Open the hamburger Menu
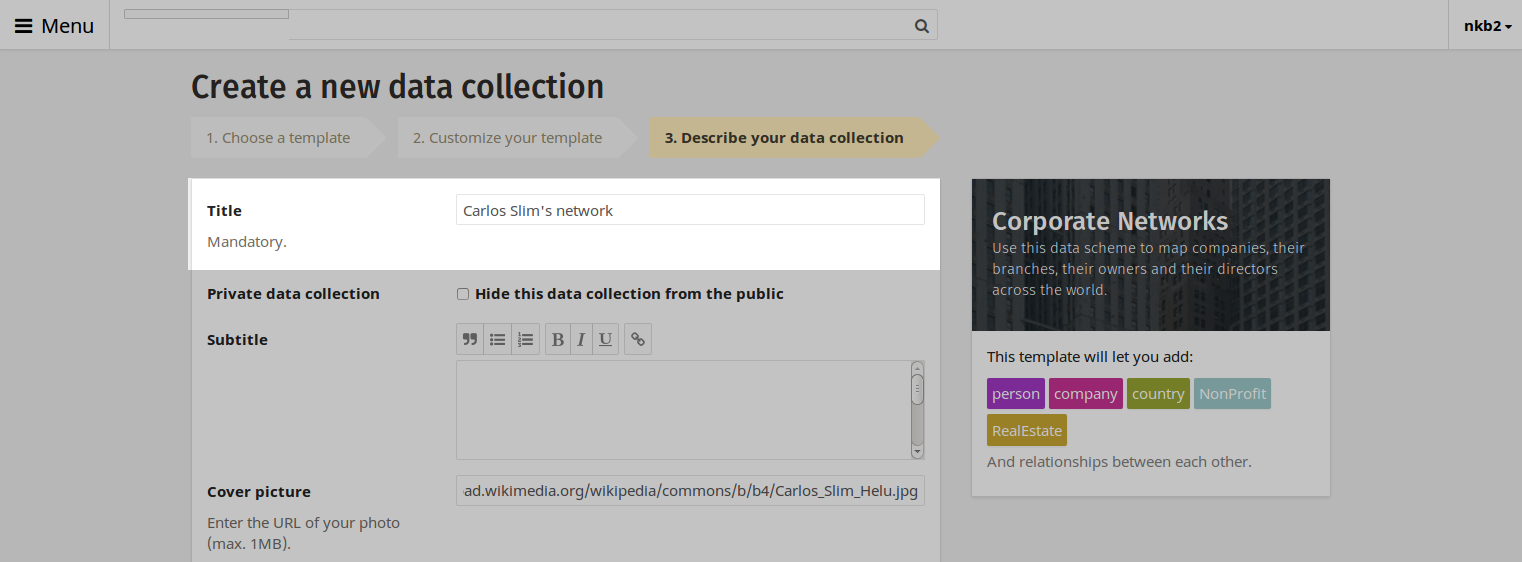This screenshot has height=562, width=1522. pyautogui.click(x=54, y=25)
